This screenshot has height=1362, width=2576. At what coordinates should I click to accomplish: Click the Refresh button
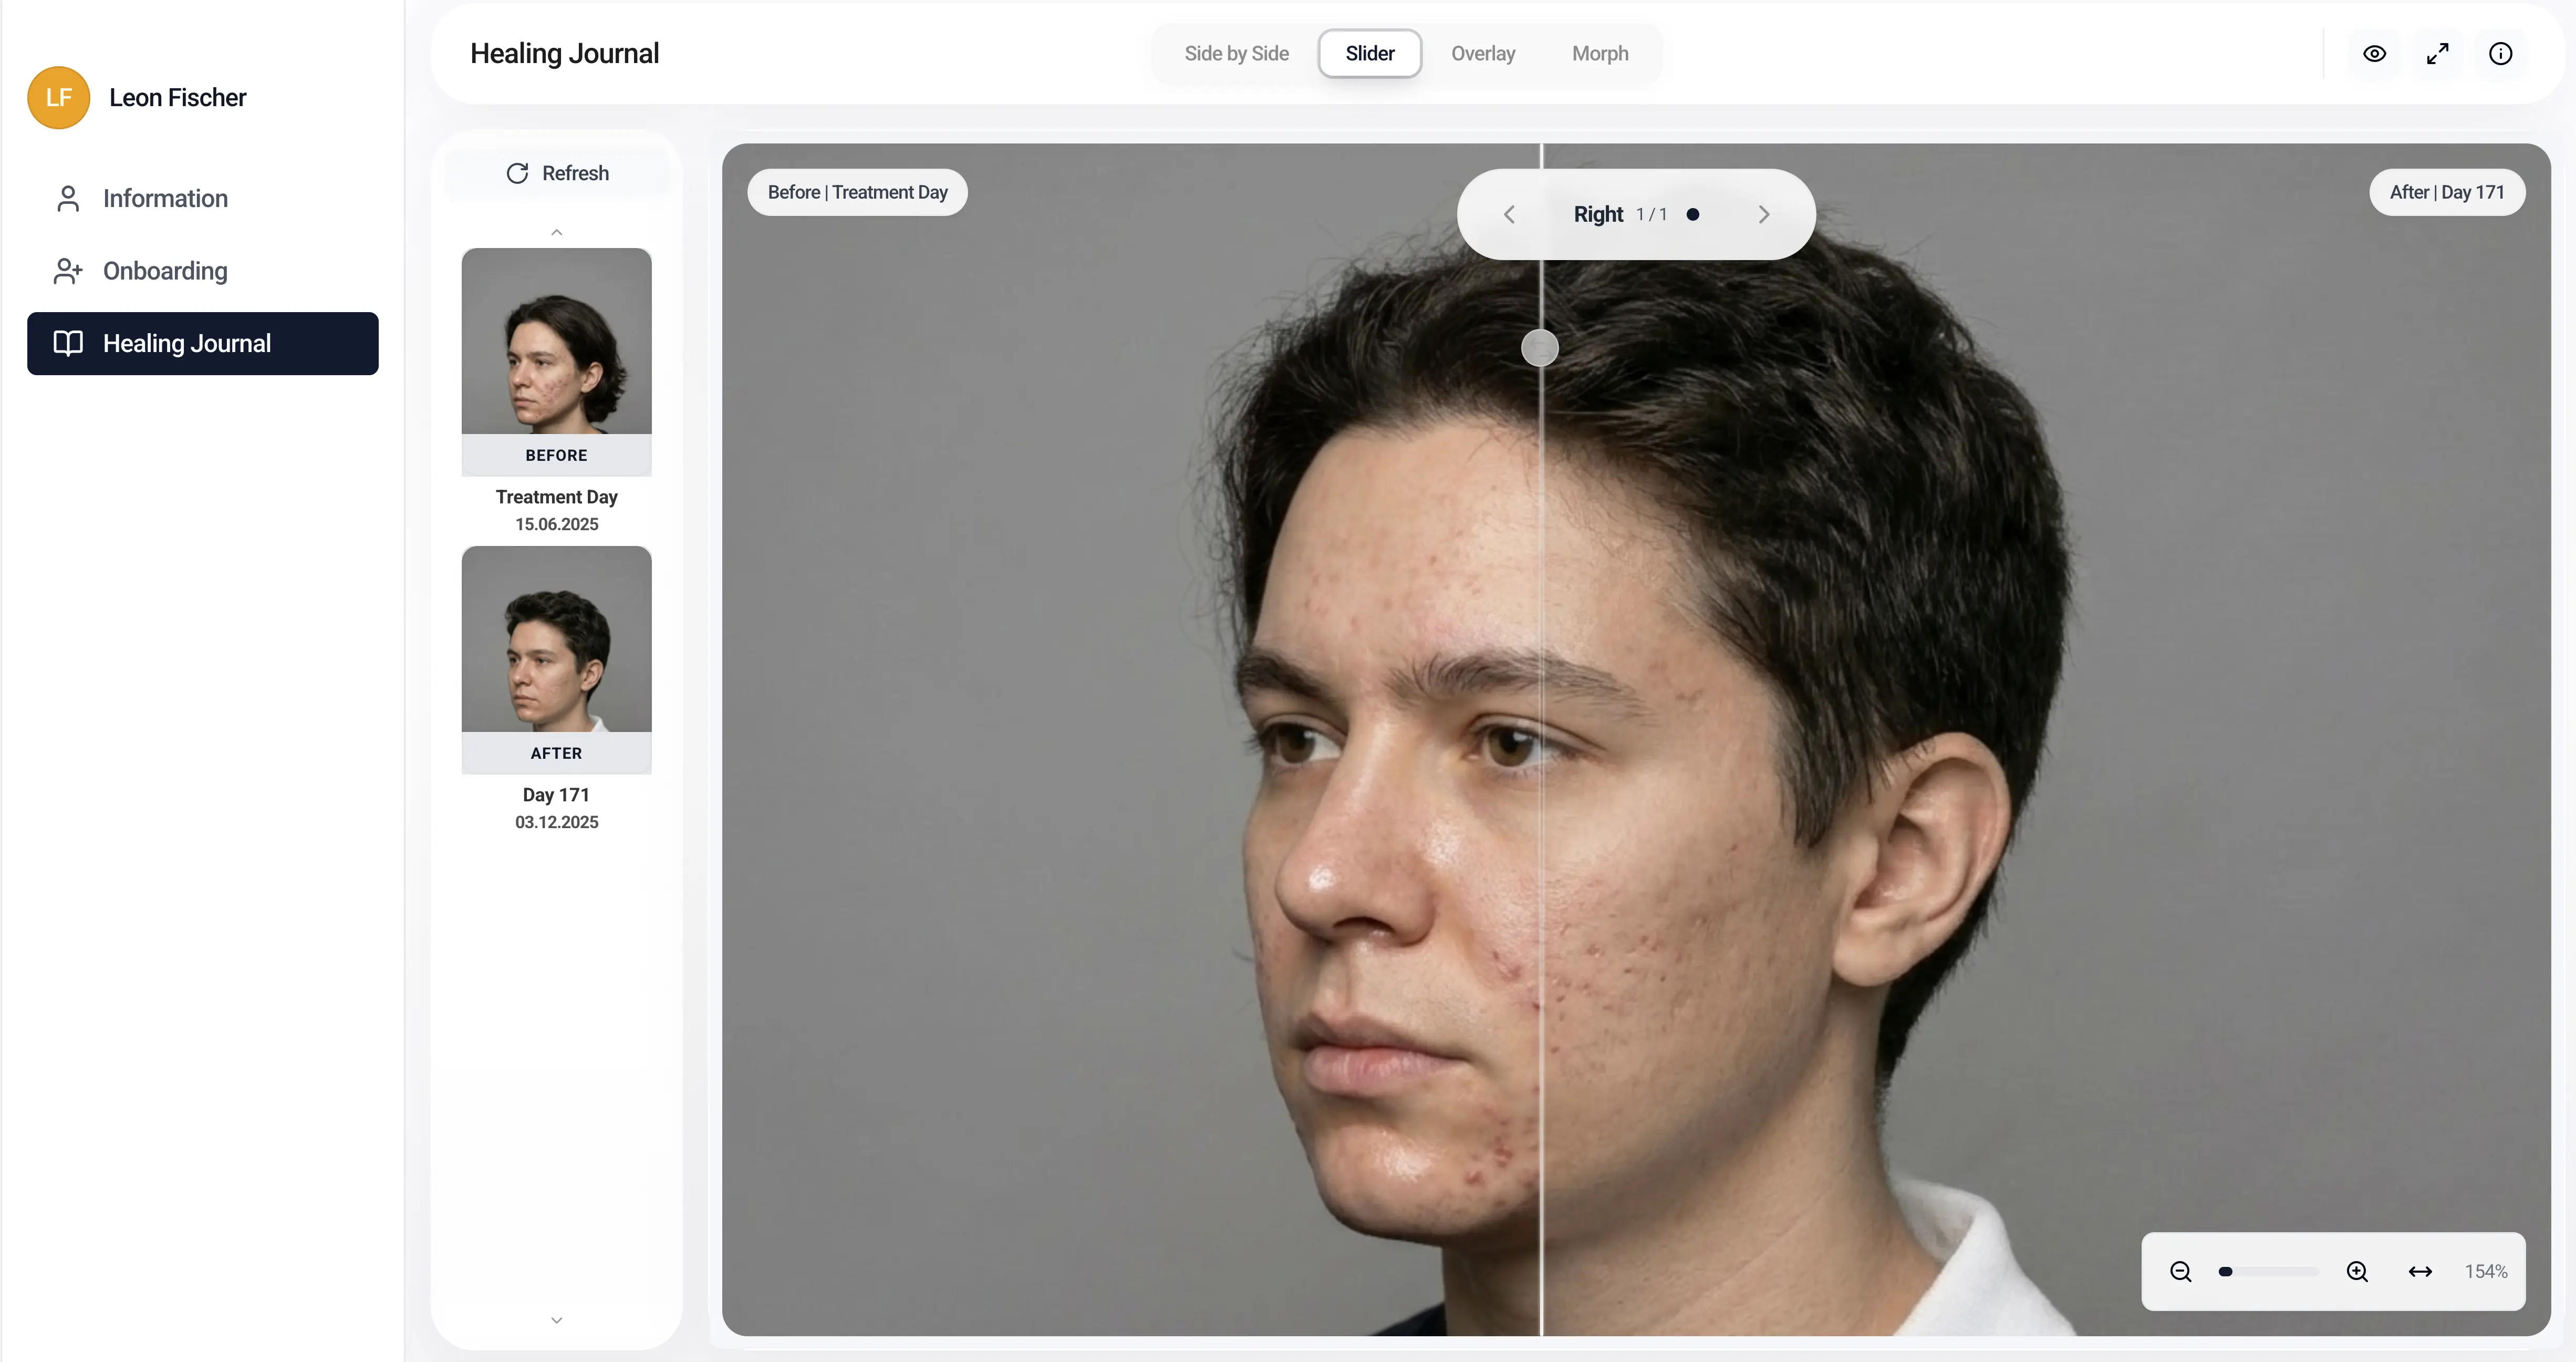coord(557,173)
